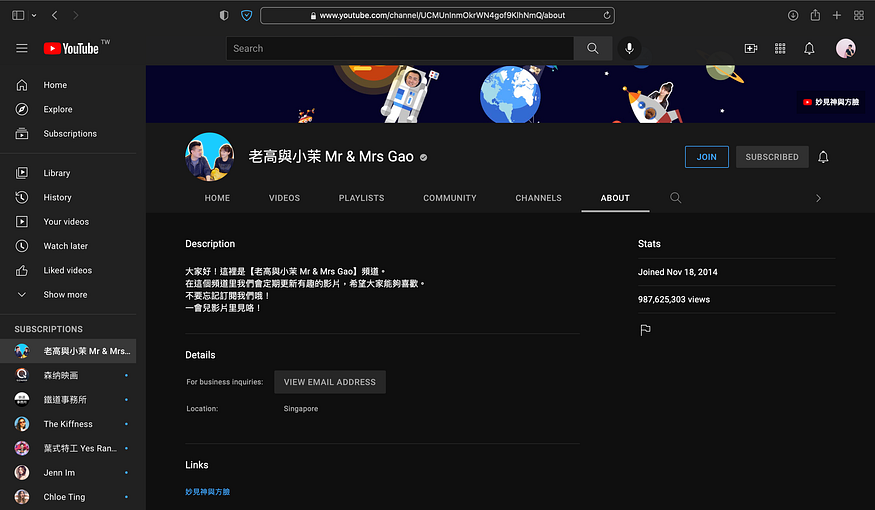Switch to the CHANNELS tab
Image resolution: width=875 pixels, height=510 pixels.
point(539,198)
